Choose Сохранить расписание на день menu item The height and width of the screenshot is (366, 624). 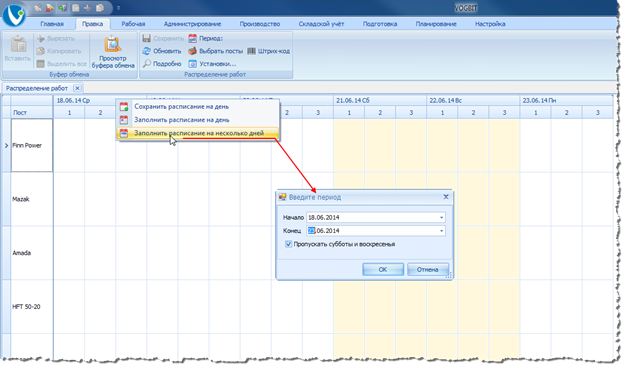pyautogui.click(x=197, y=107)
